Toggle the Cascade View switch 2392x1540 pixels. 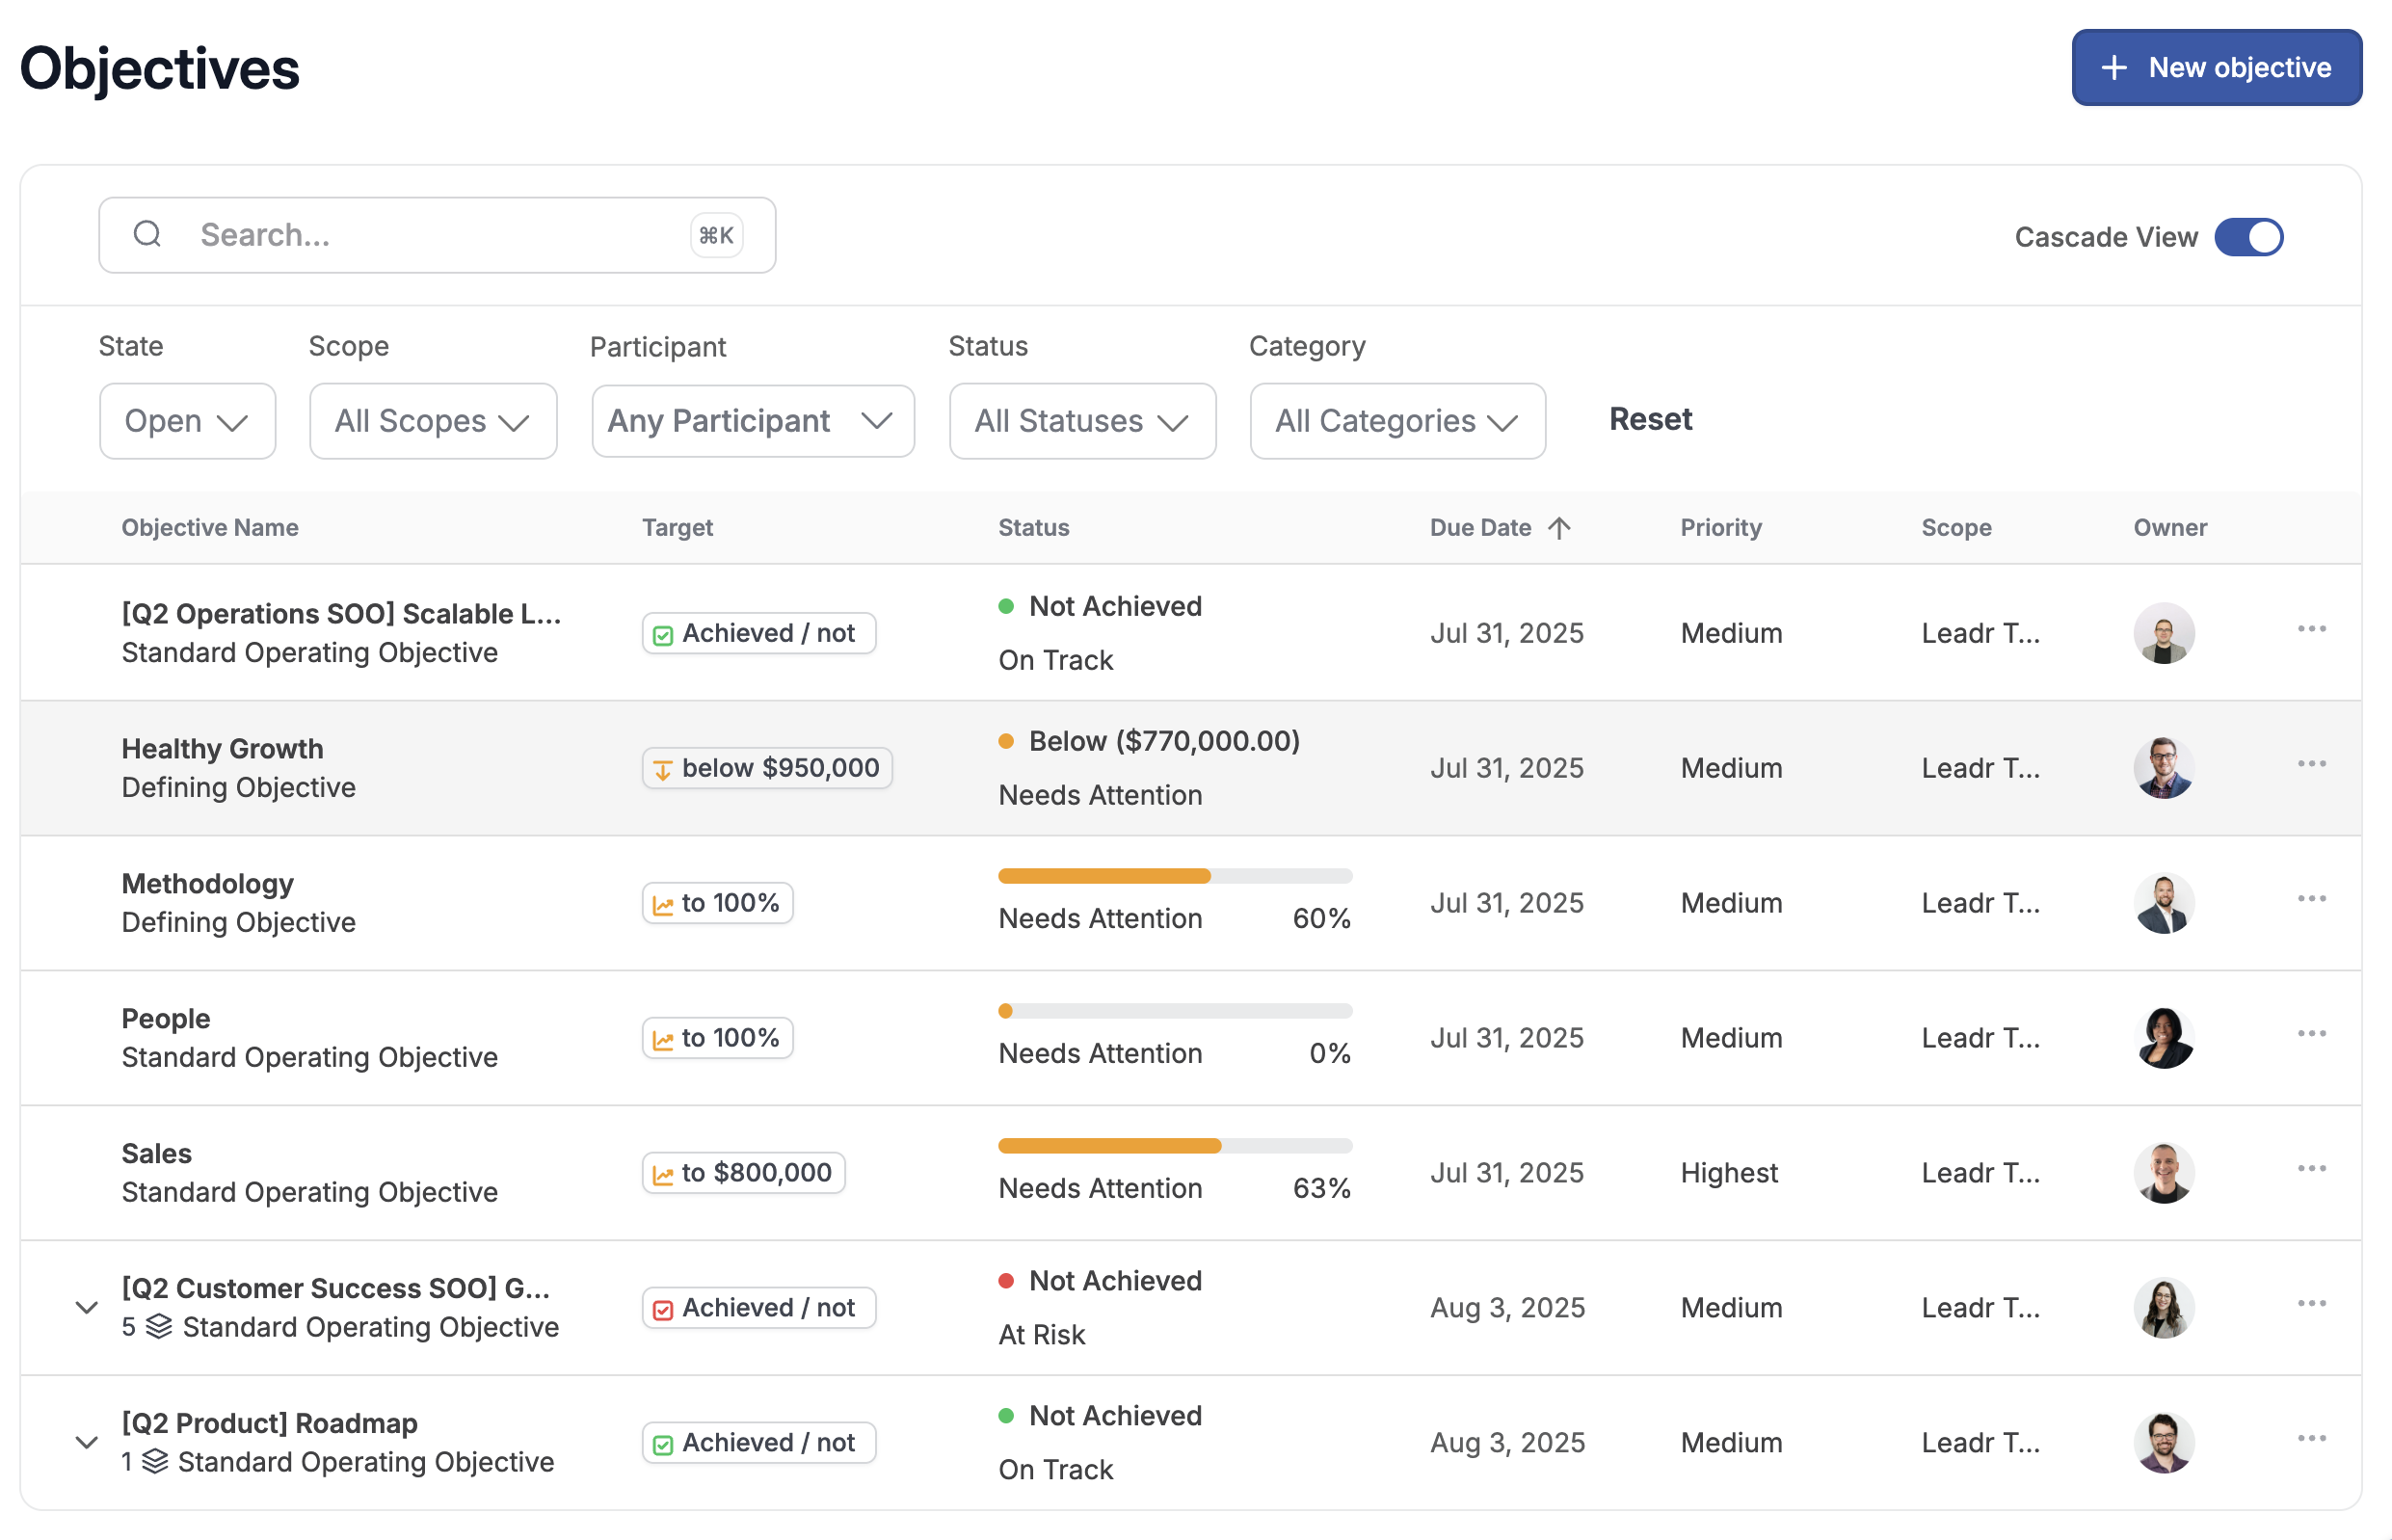coord(2248,237)
